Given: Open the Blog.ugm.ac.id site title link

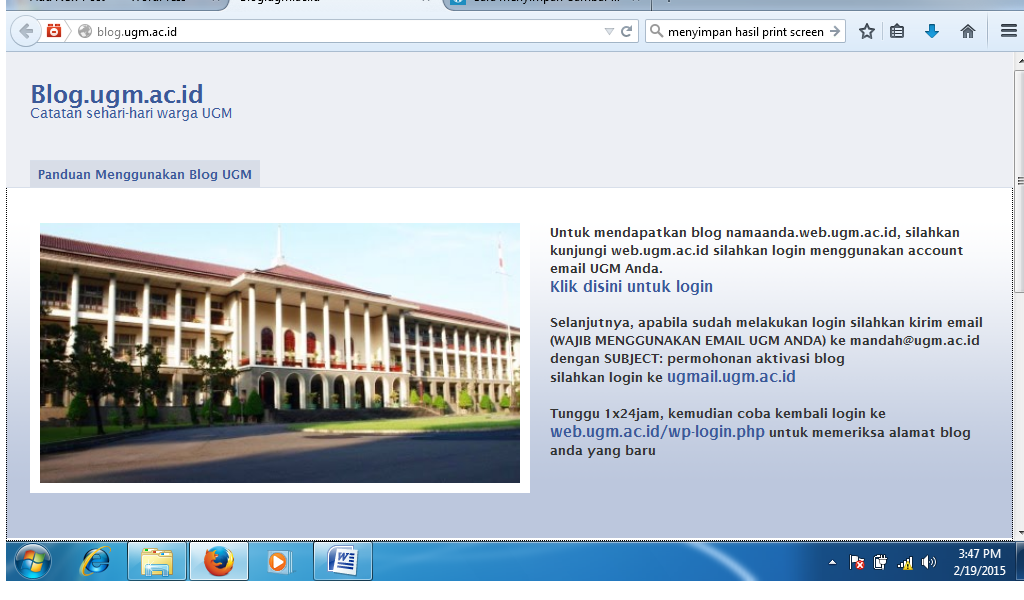Looking at the screenshot, I should point(117,94).
